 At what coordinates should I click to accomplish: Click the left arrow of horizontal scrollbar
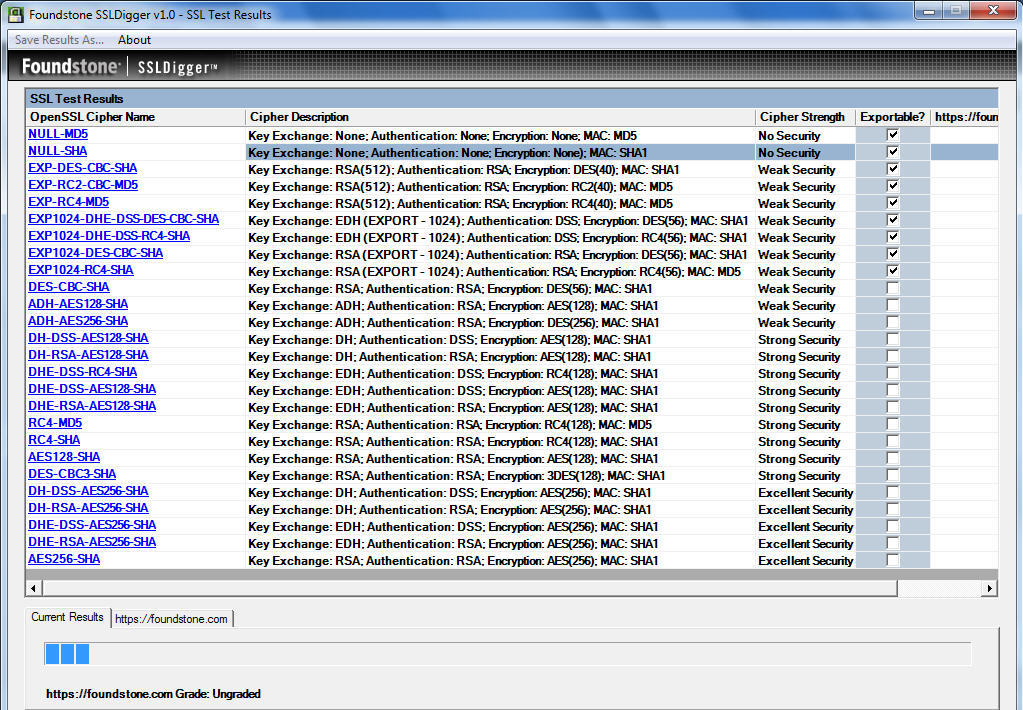click(32, 589)
